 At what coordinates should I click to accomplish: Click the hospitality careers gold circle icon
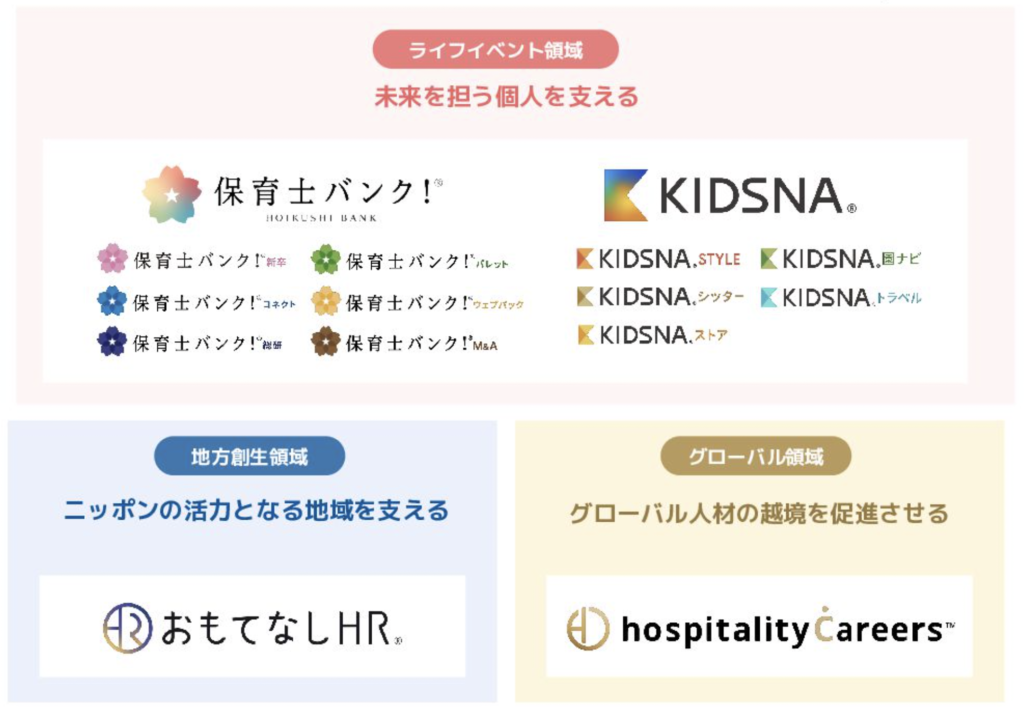point(588,629)
